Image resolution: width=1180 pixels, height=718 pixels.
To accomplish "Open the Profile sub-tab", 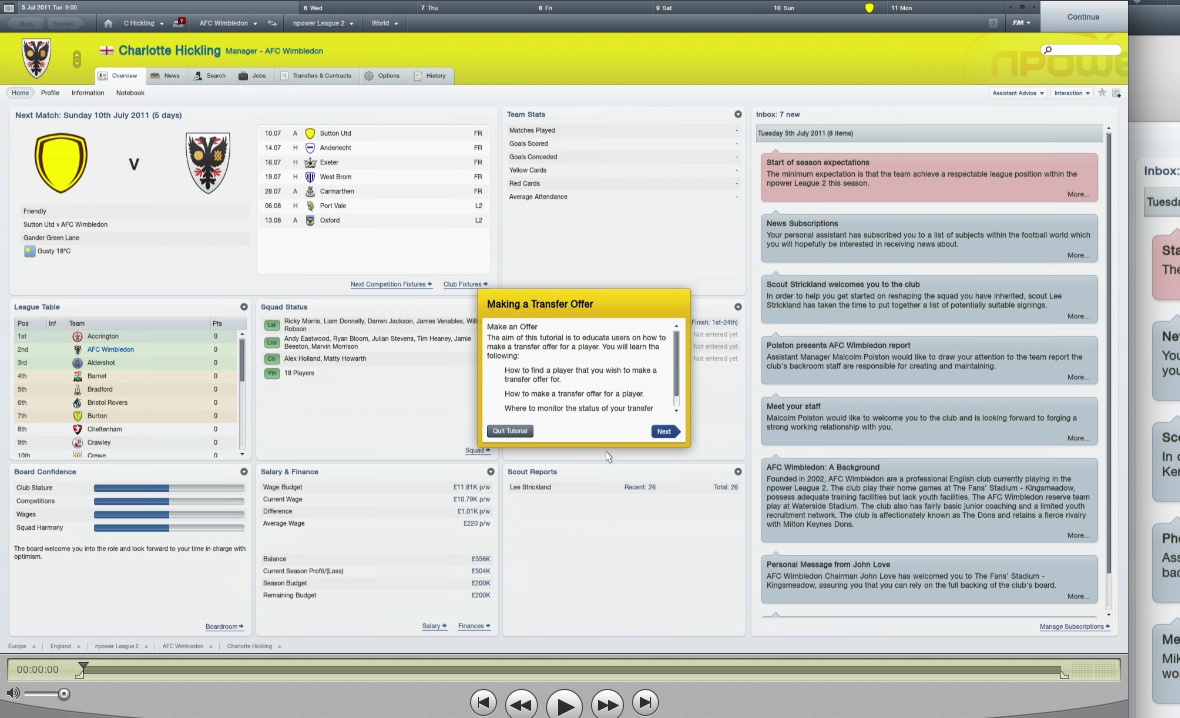I will pyautogui.click(x=50, y=92).
